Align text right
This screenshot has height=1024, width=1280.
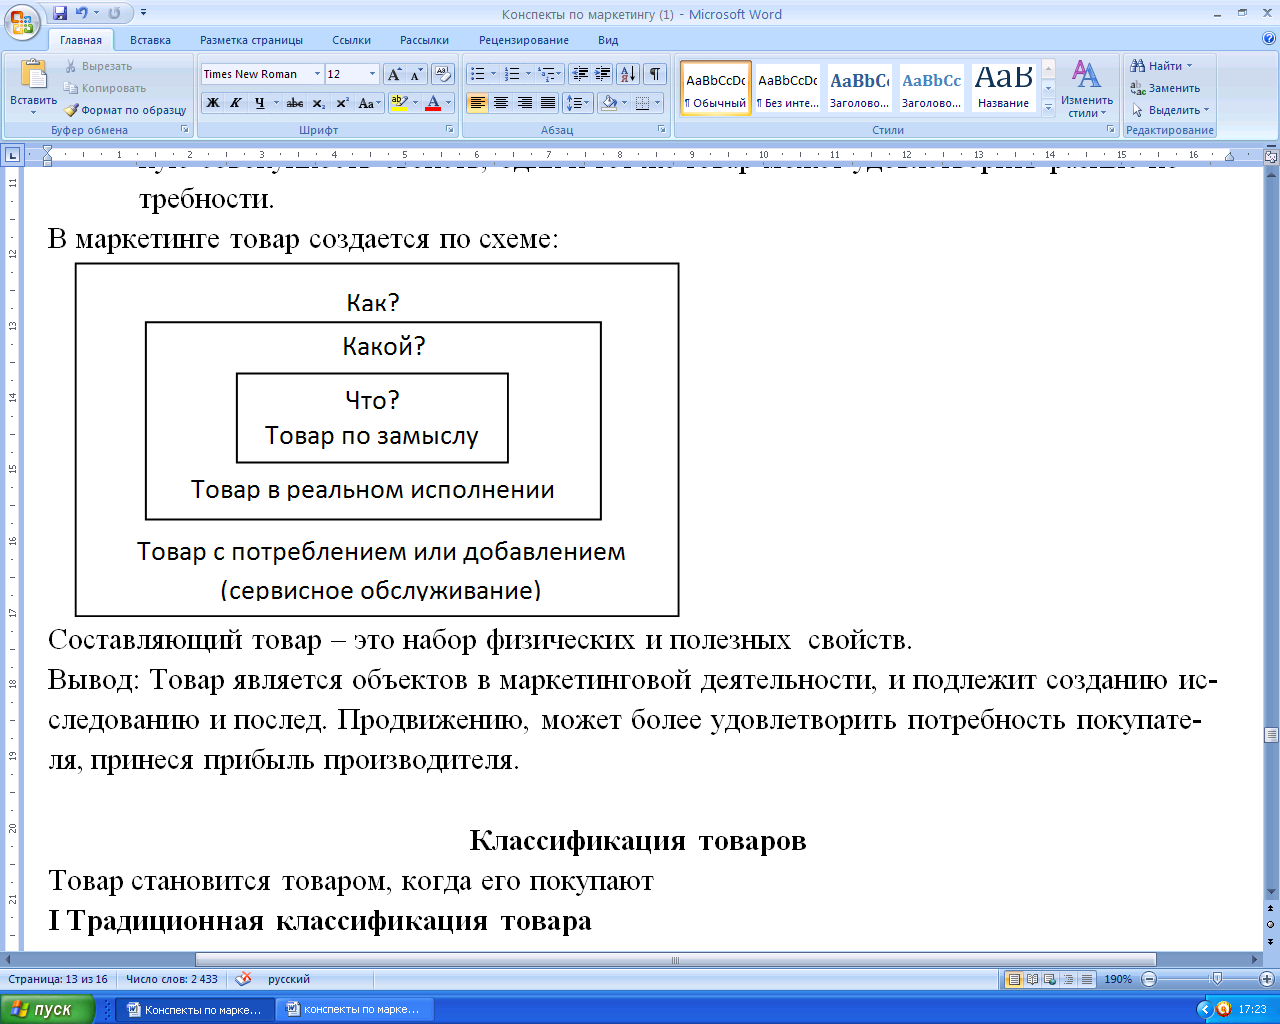(524, 103)
